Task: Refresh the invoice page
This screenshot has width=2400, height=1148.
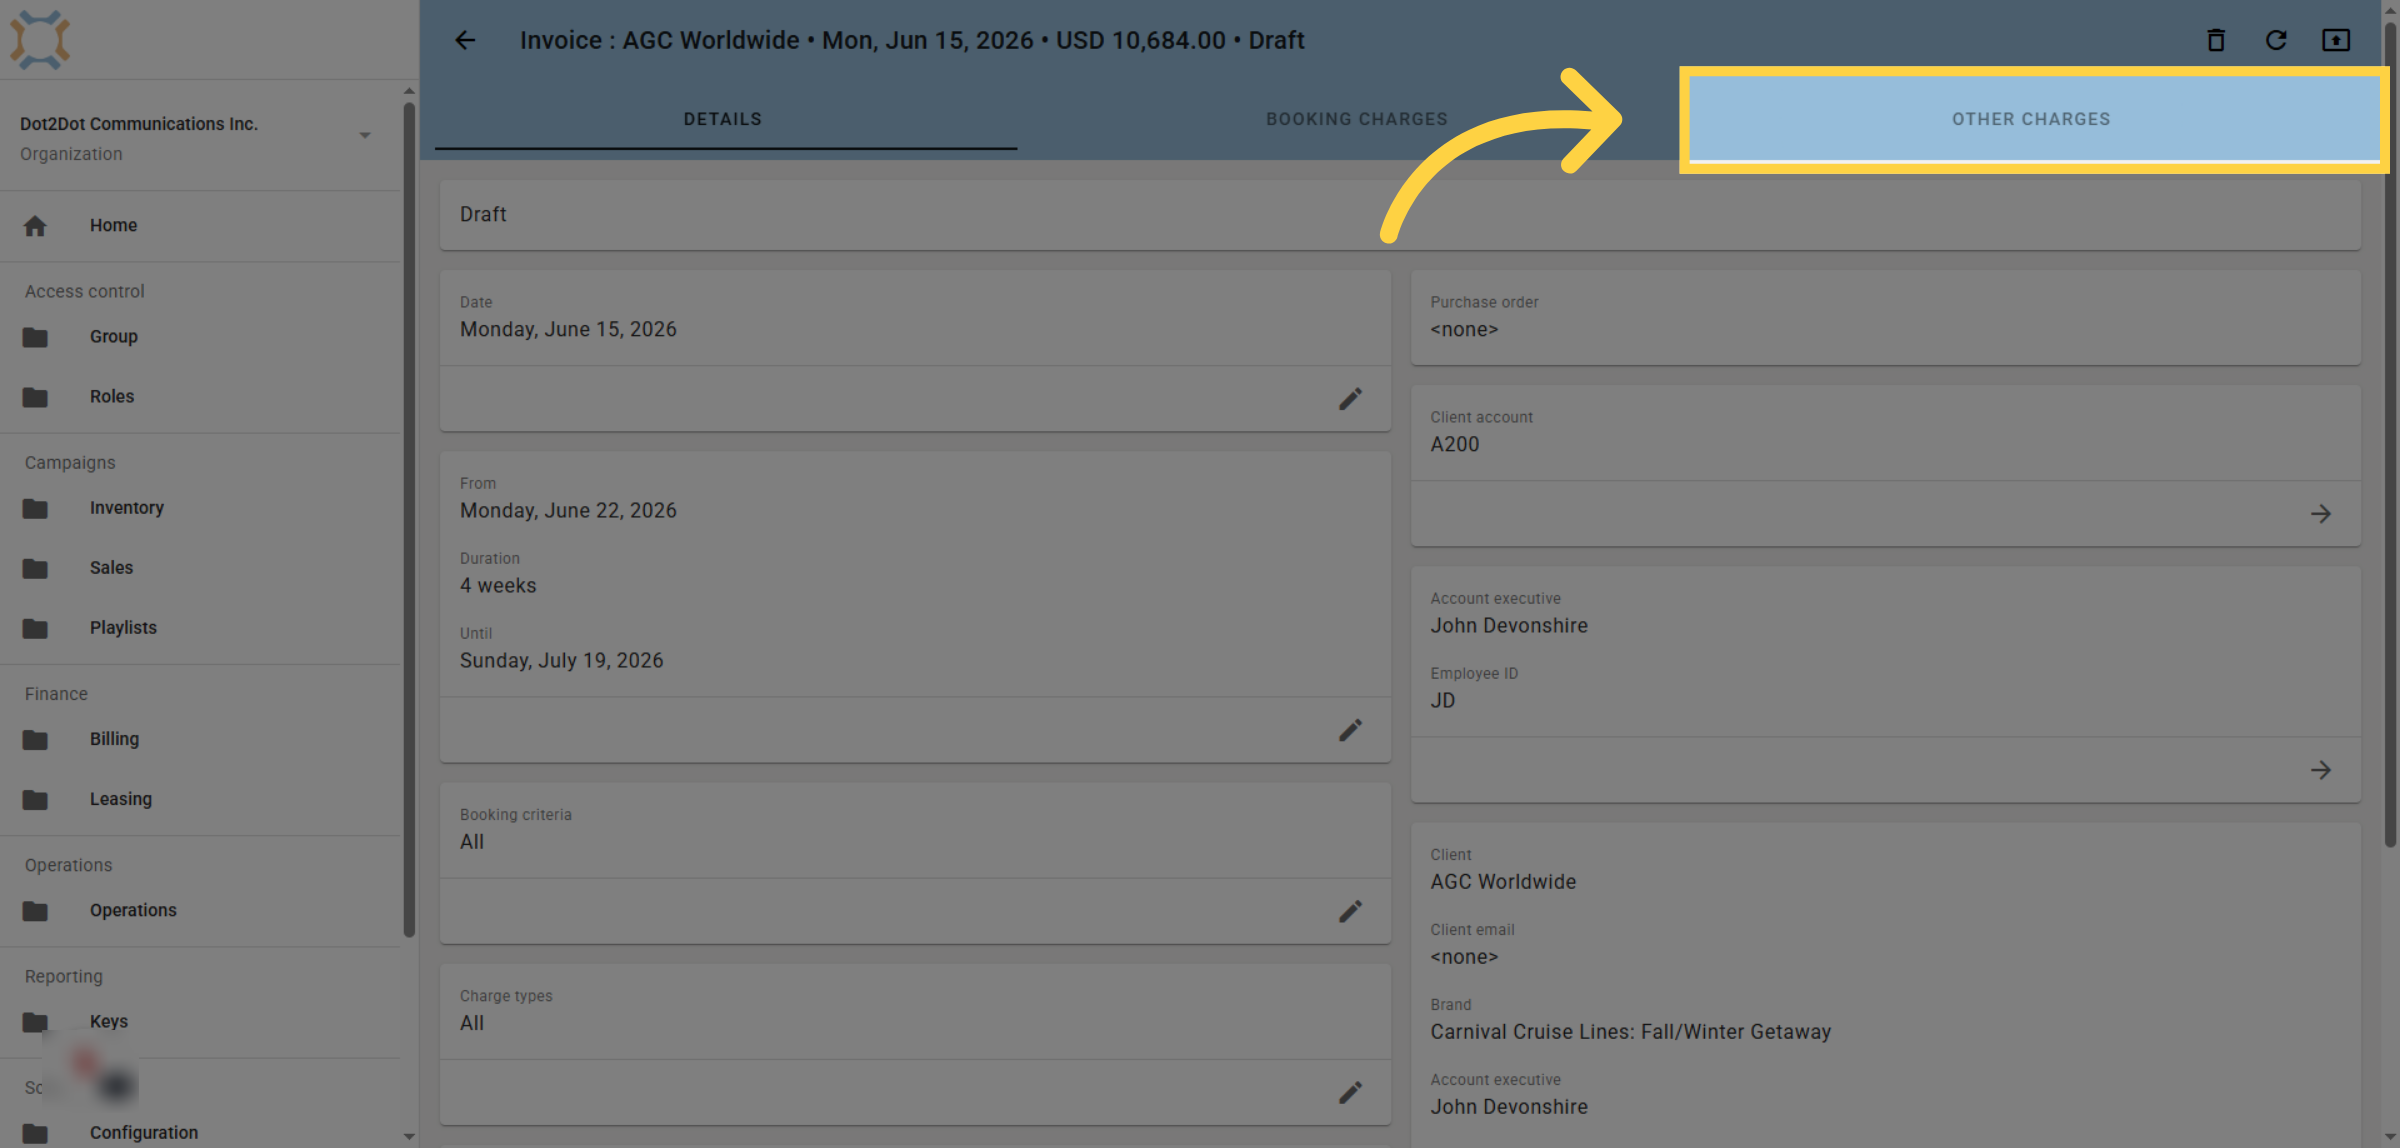Action: coord(2276,40)
